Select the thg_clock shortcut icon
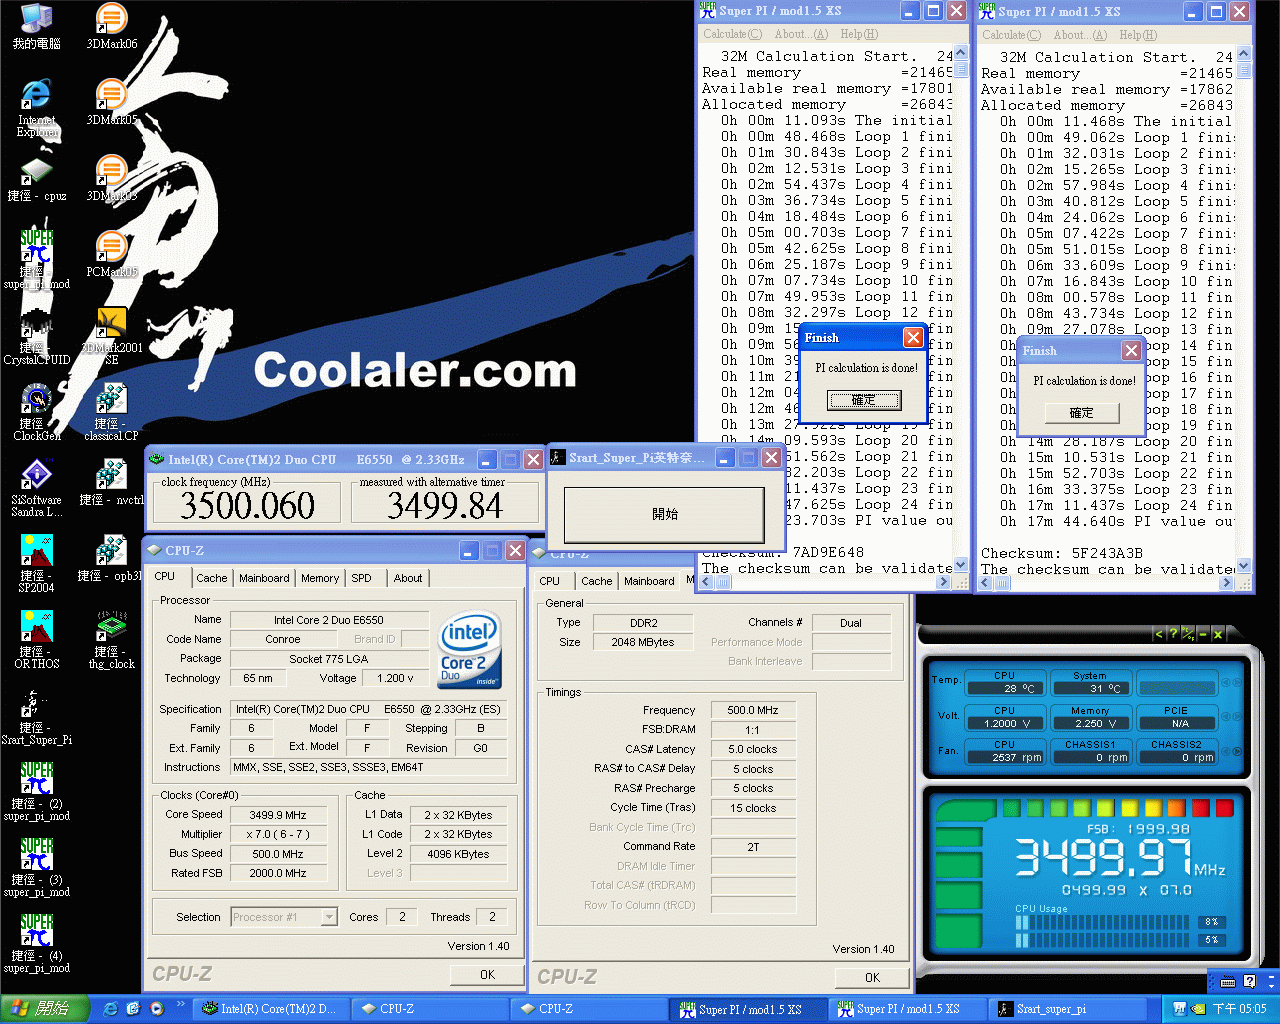 [112, 640]
